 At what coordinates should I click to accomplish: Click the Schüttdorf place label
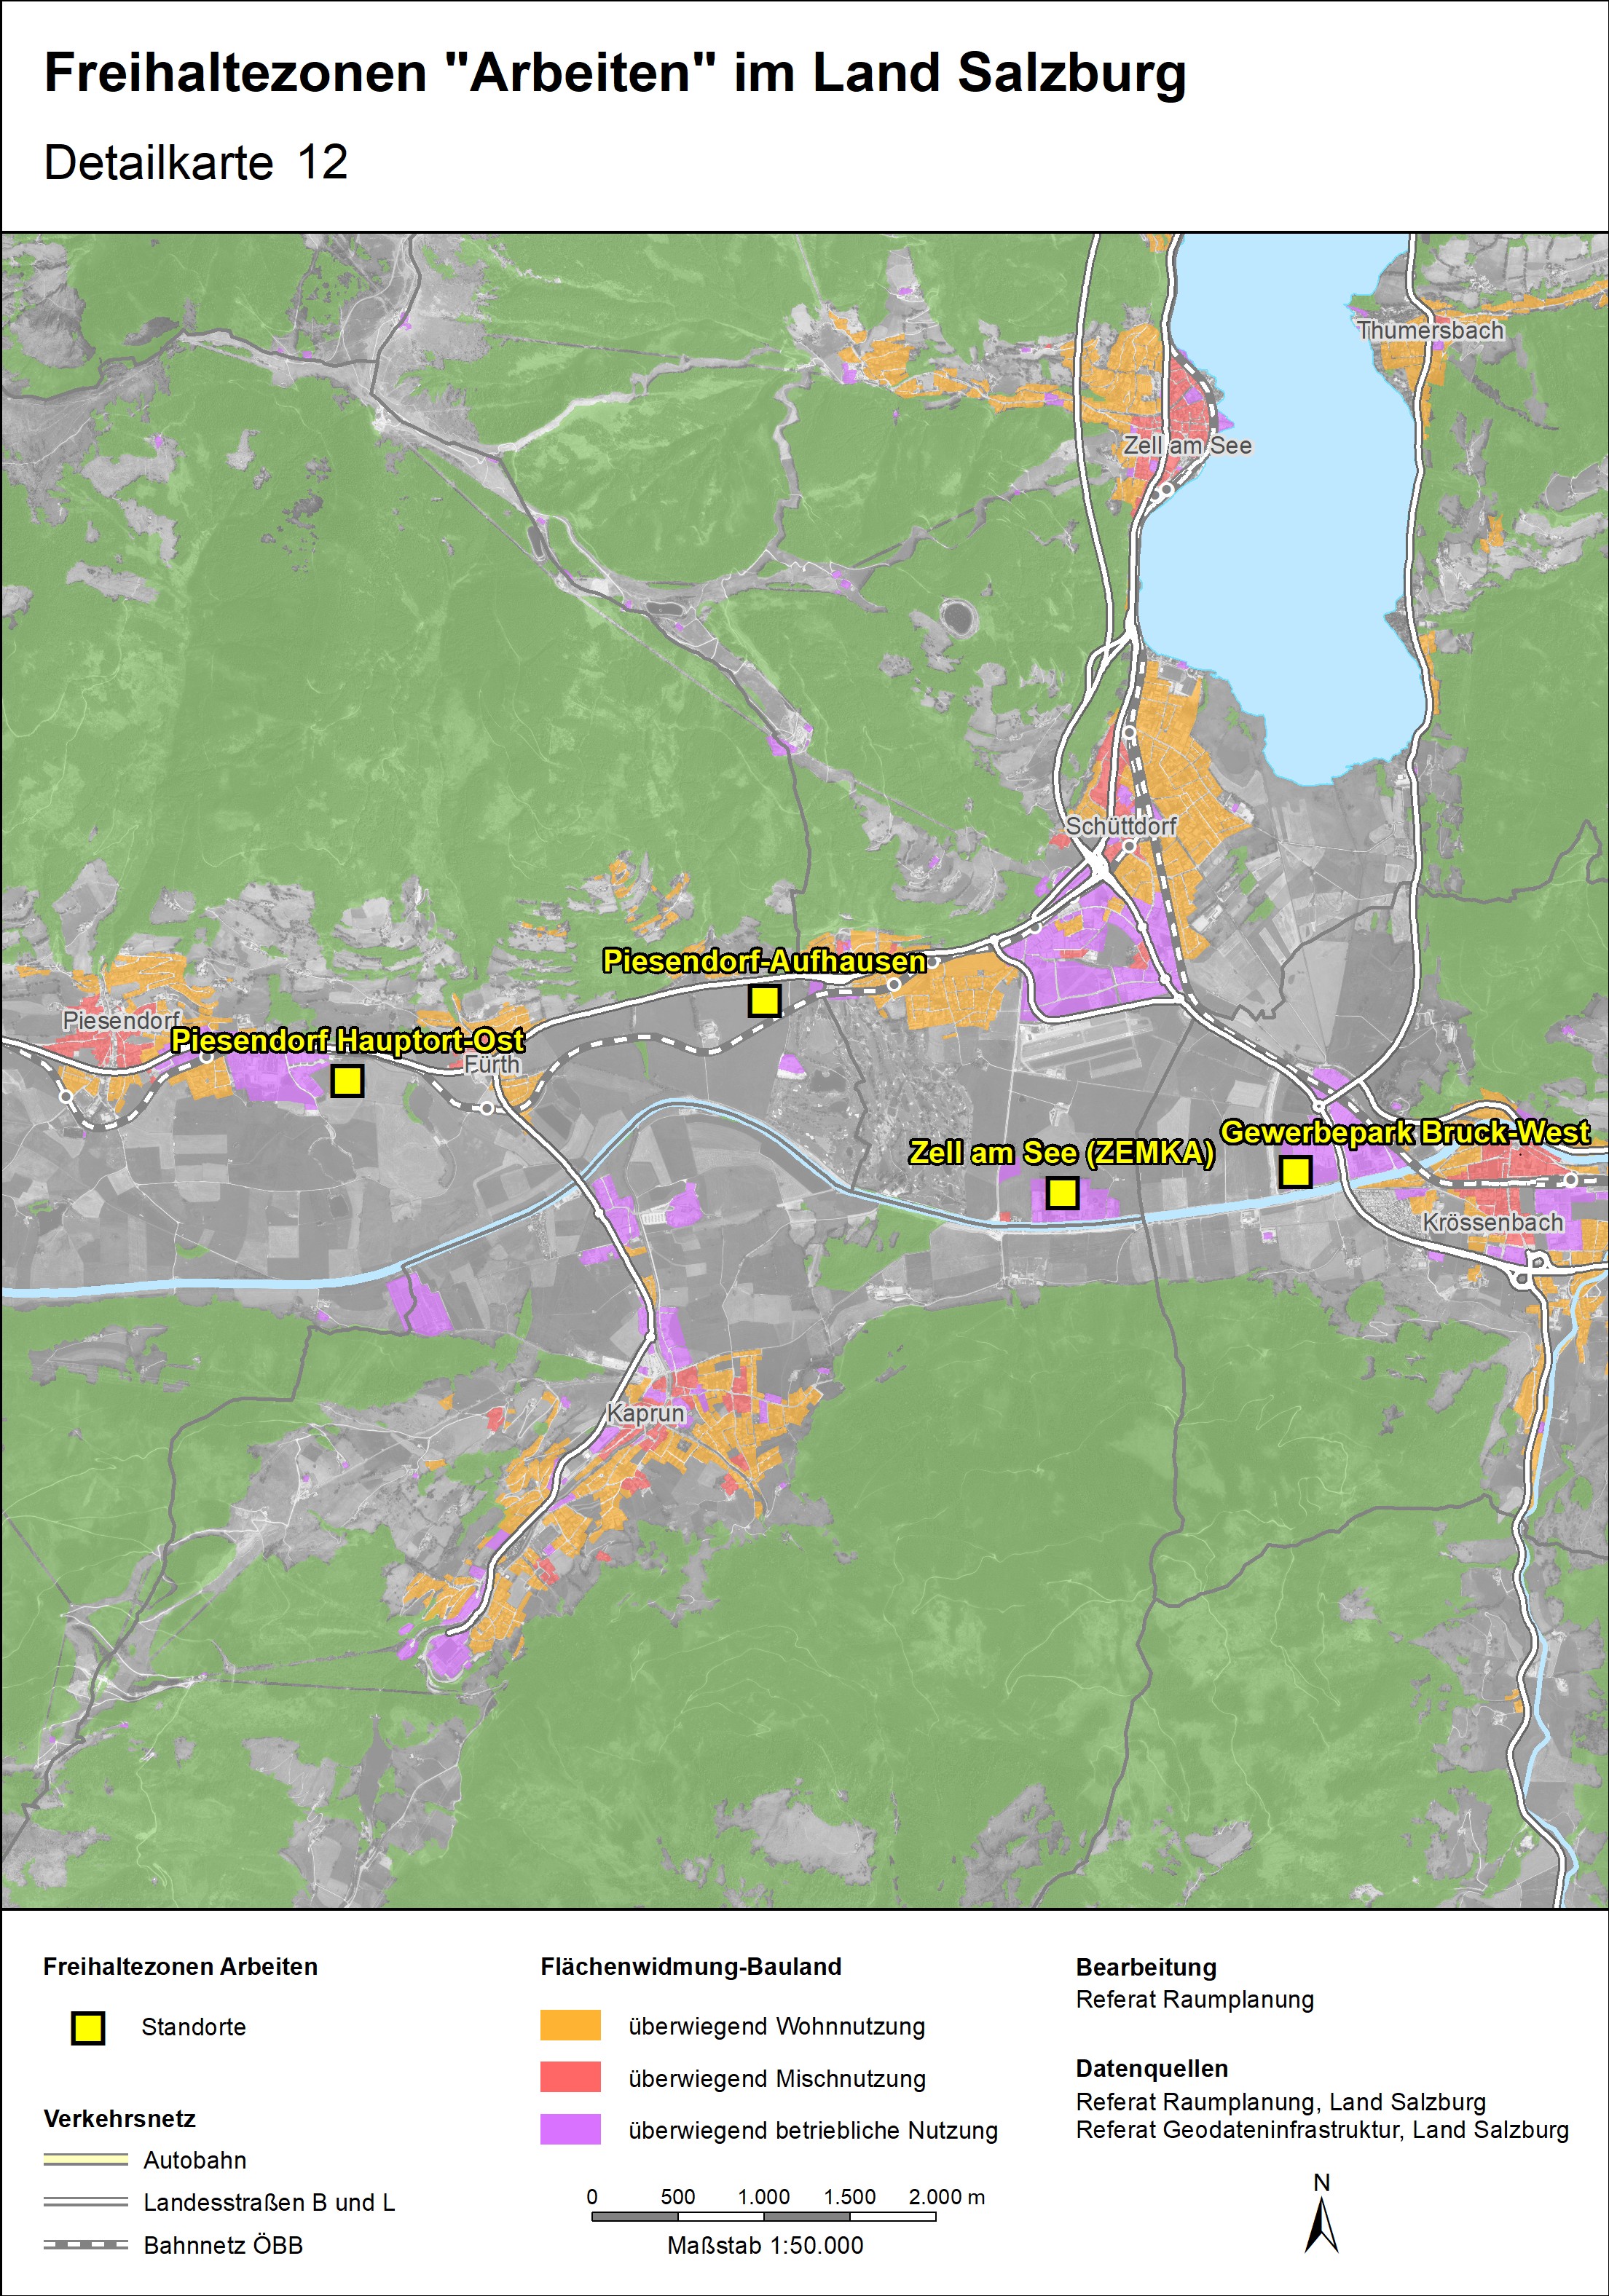1120,826
